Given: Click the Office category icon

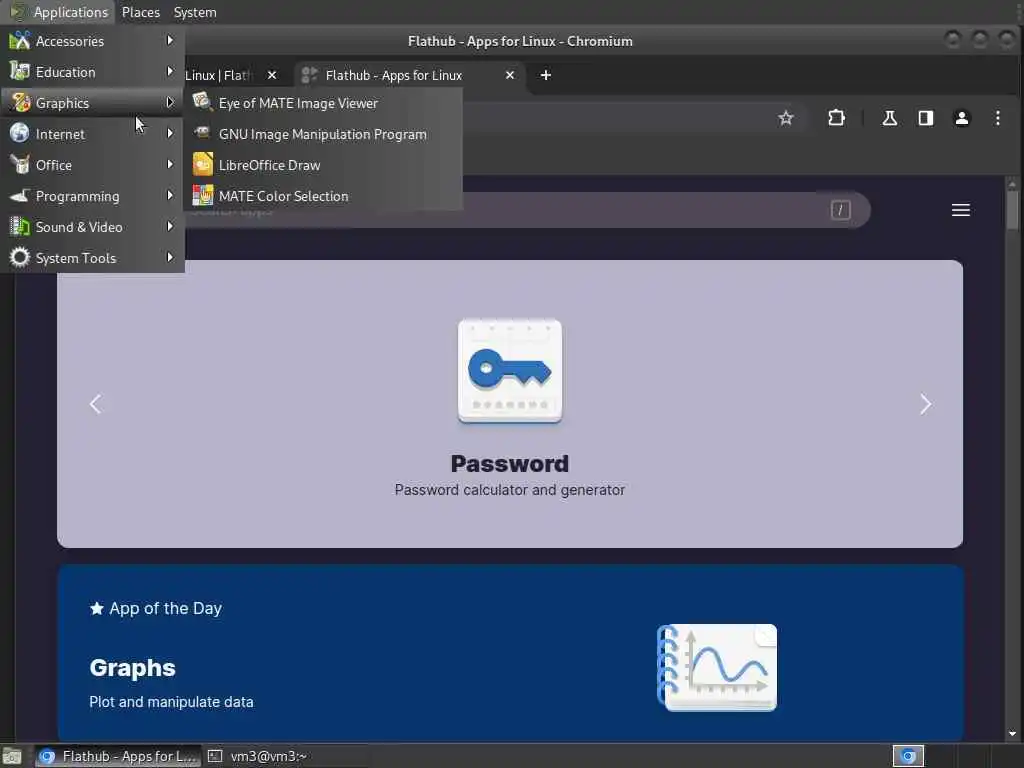Looking at the screenshot, I should pos(20,165).
